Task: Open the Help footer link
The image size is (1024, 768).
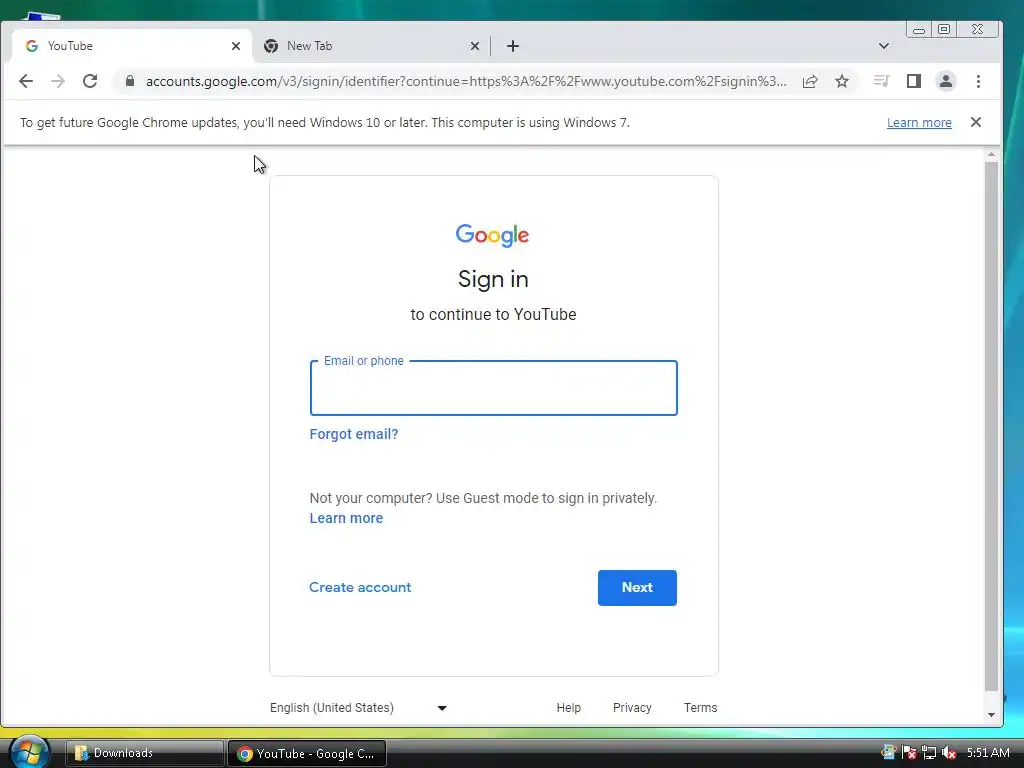Action: coord(568,708)
